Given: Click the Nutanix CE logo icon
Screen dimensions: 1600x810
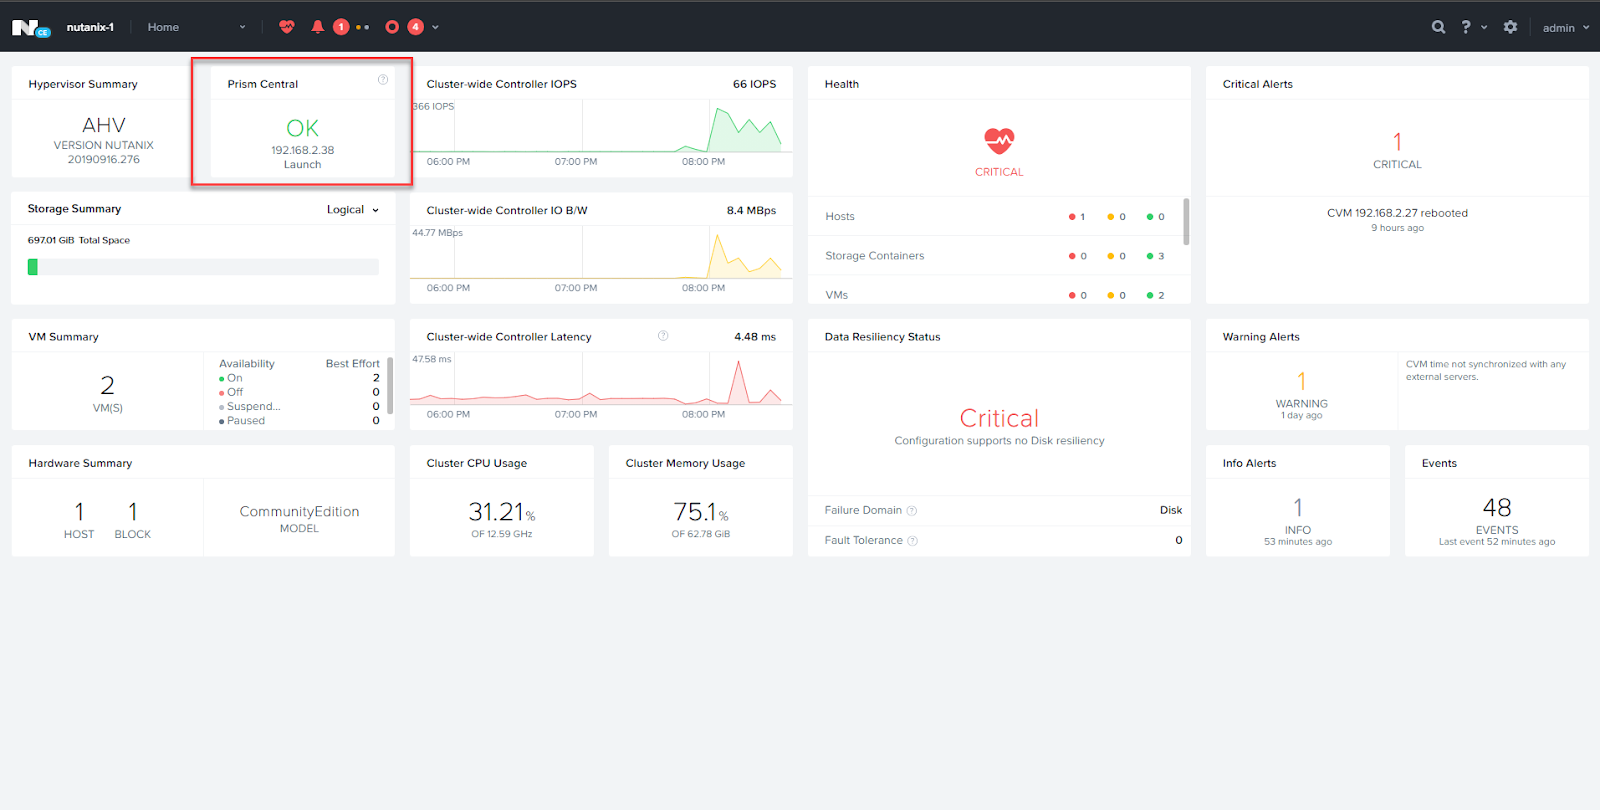Looking at the screenshot, I should [x=30, y=28].
